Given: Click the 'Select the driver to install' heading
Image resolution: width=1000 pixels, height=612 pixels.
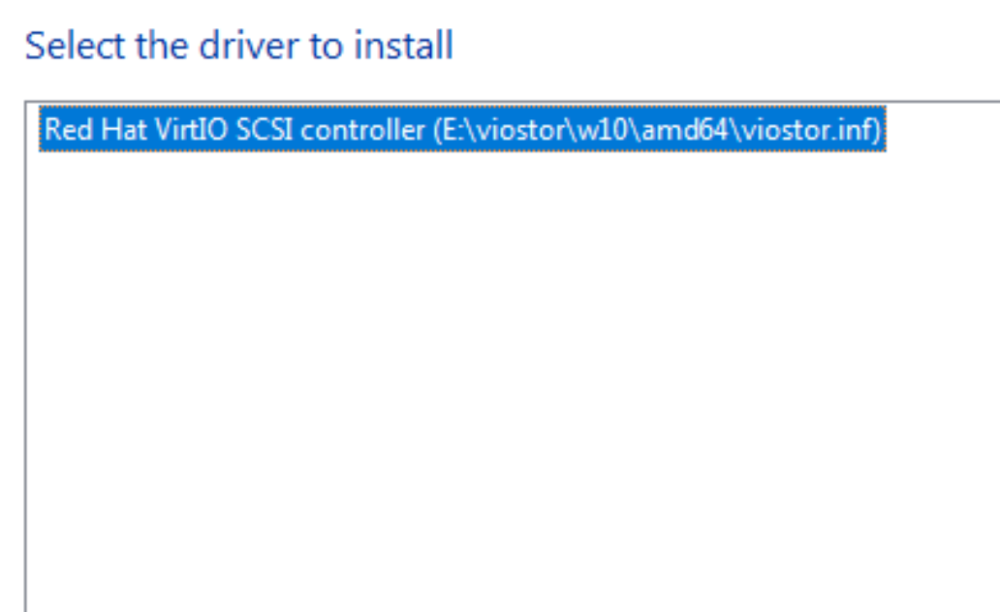Looking at the screenshot, I should click(x=239, y=46).
